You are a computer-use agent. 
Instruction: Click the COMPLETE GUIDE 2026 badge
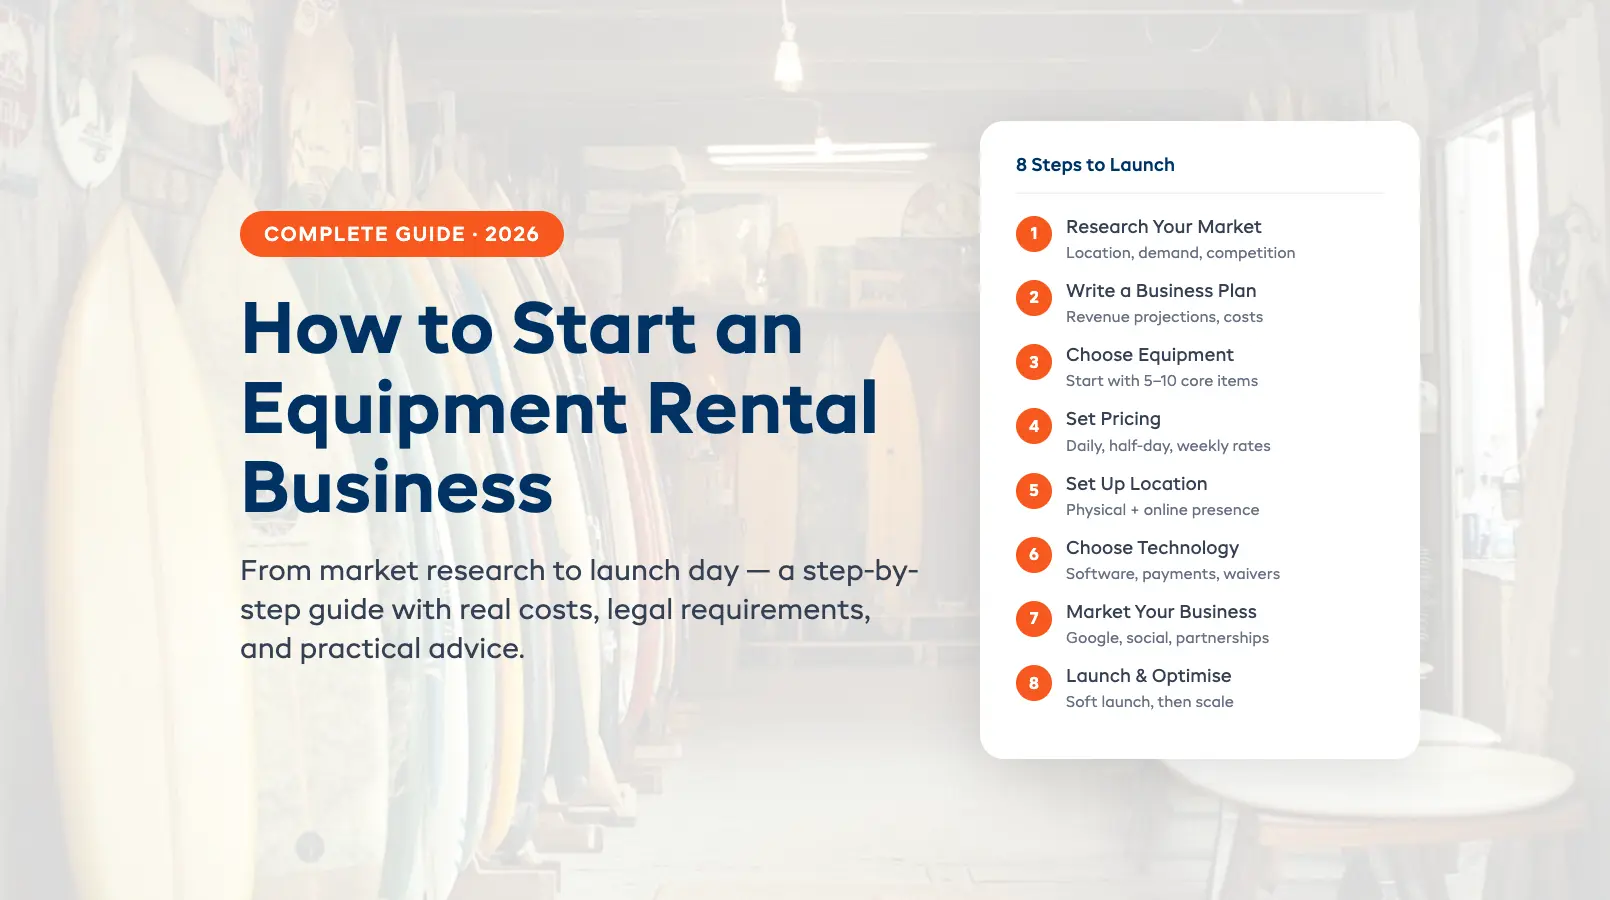401,233
